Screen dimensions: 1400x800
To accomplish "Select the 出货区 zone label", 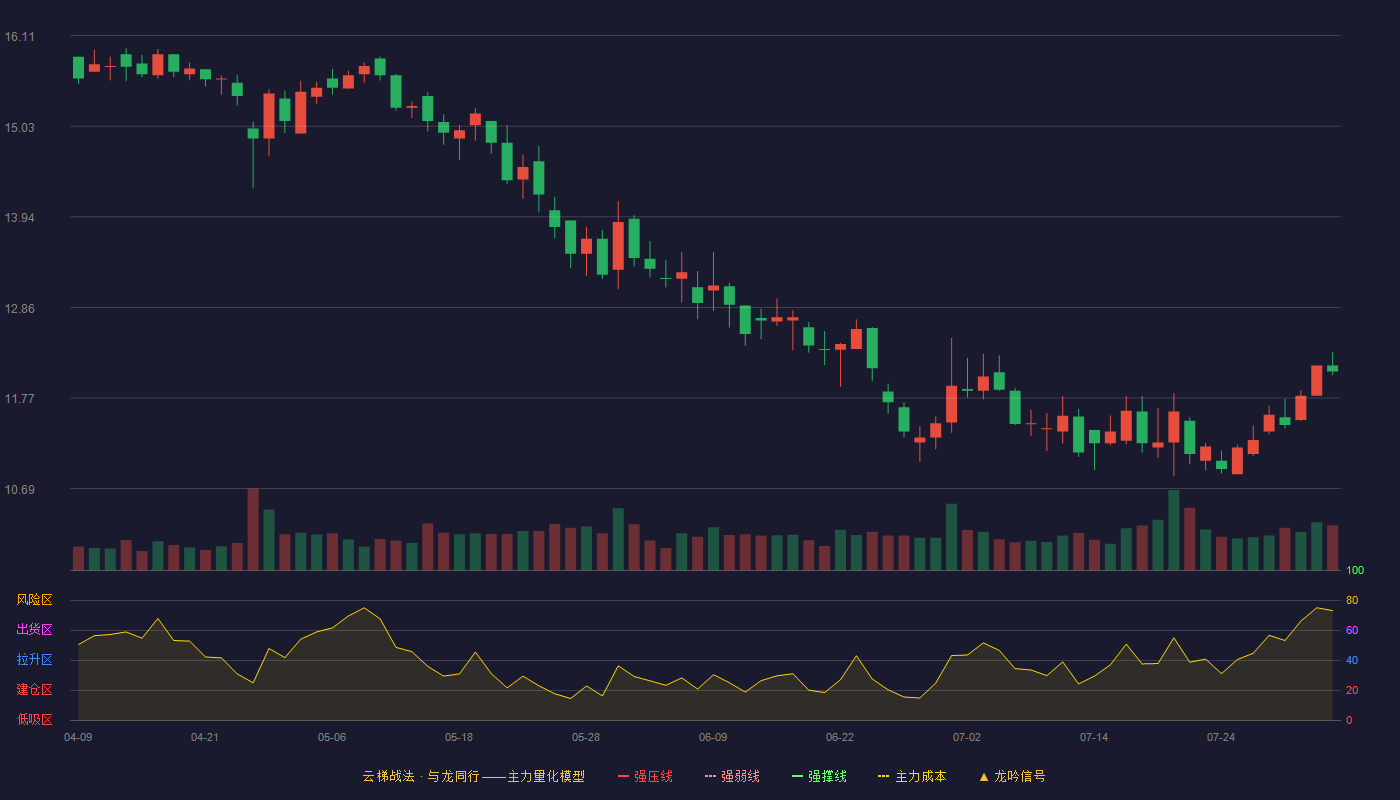I will [34, 630].
